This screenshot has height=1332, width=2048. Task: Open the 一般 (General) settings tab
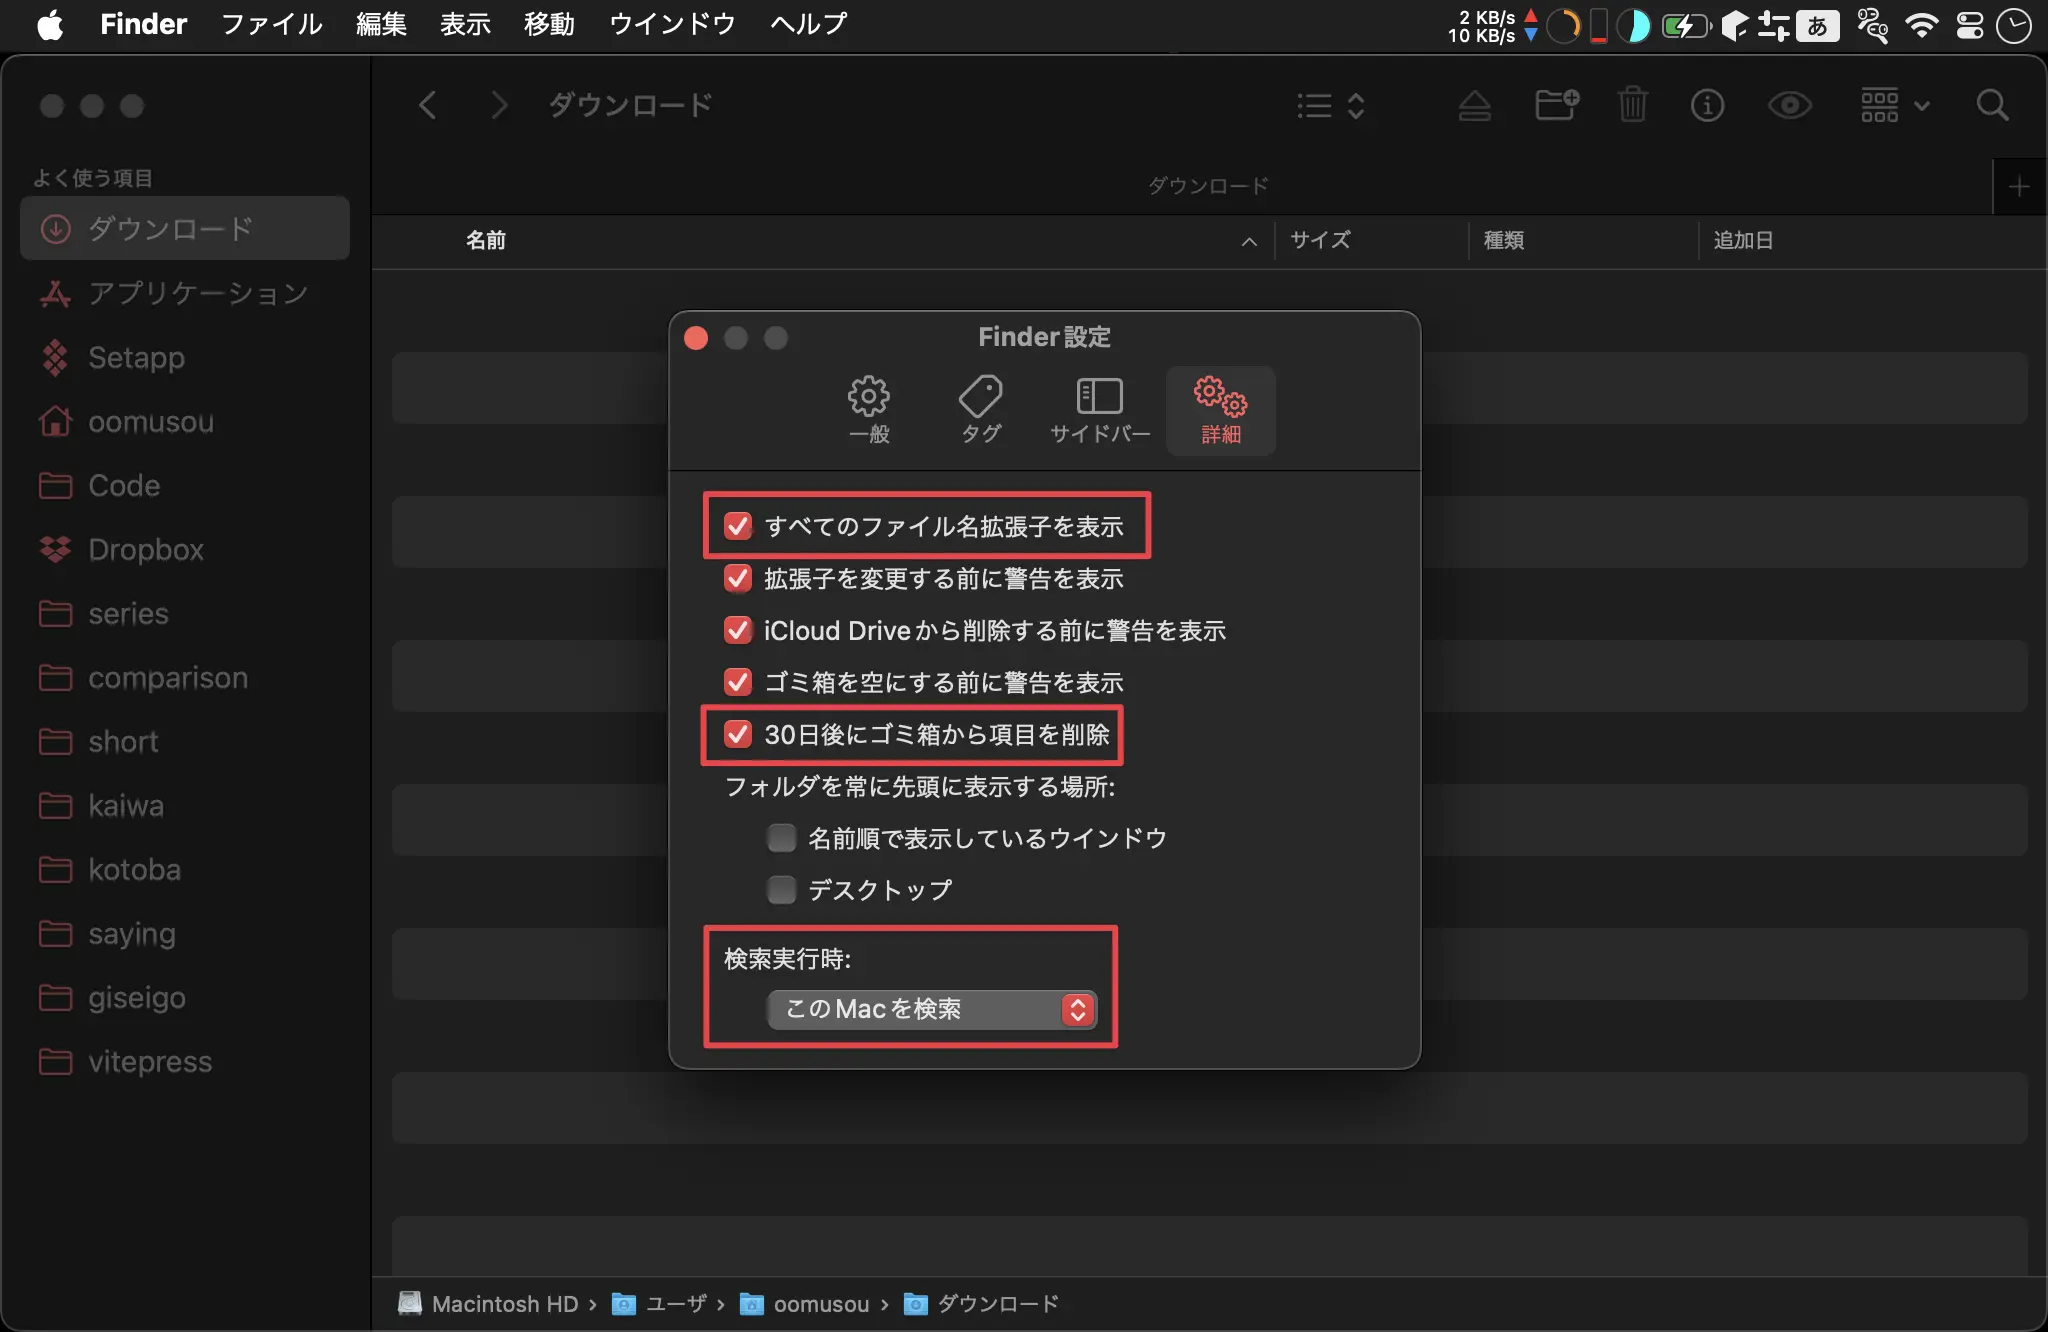tap(869, 410)
